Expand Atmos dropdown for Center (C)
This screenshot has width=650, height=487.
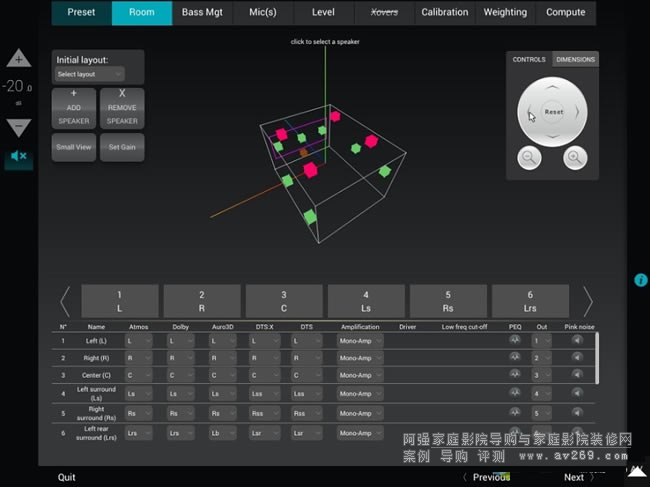[x=138, y=375]
